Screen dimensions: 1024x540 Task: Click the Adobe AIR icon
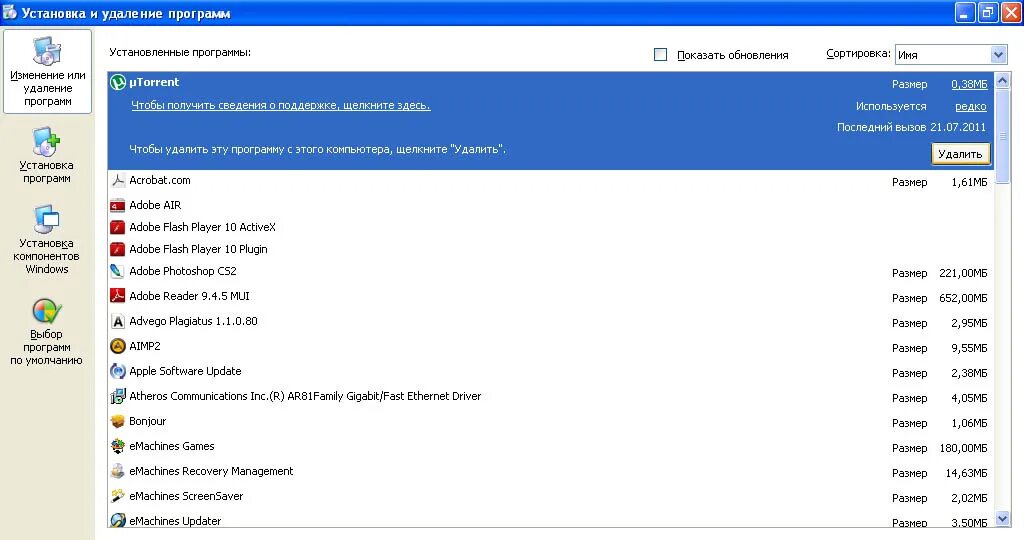pos(118,205)
